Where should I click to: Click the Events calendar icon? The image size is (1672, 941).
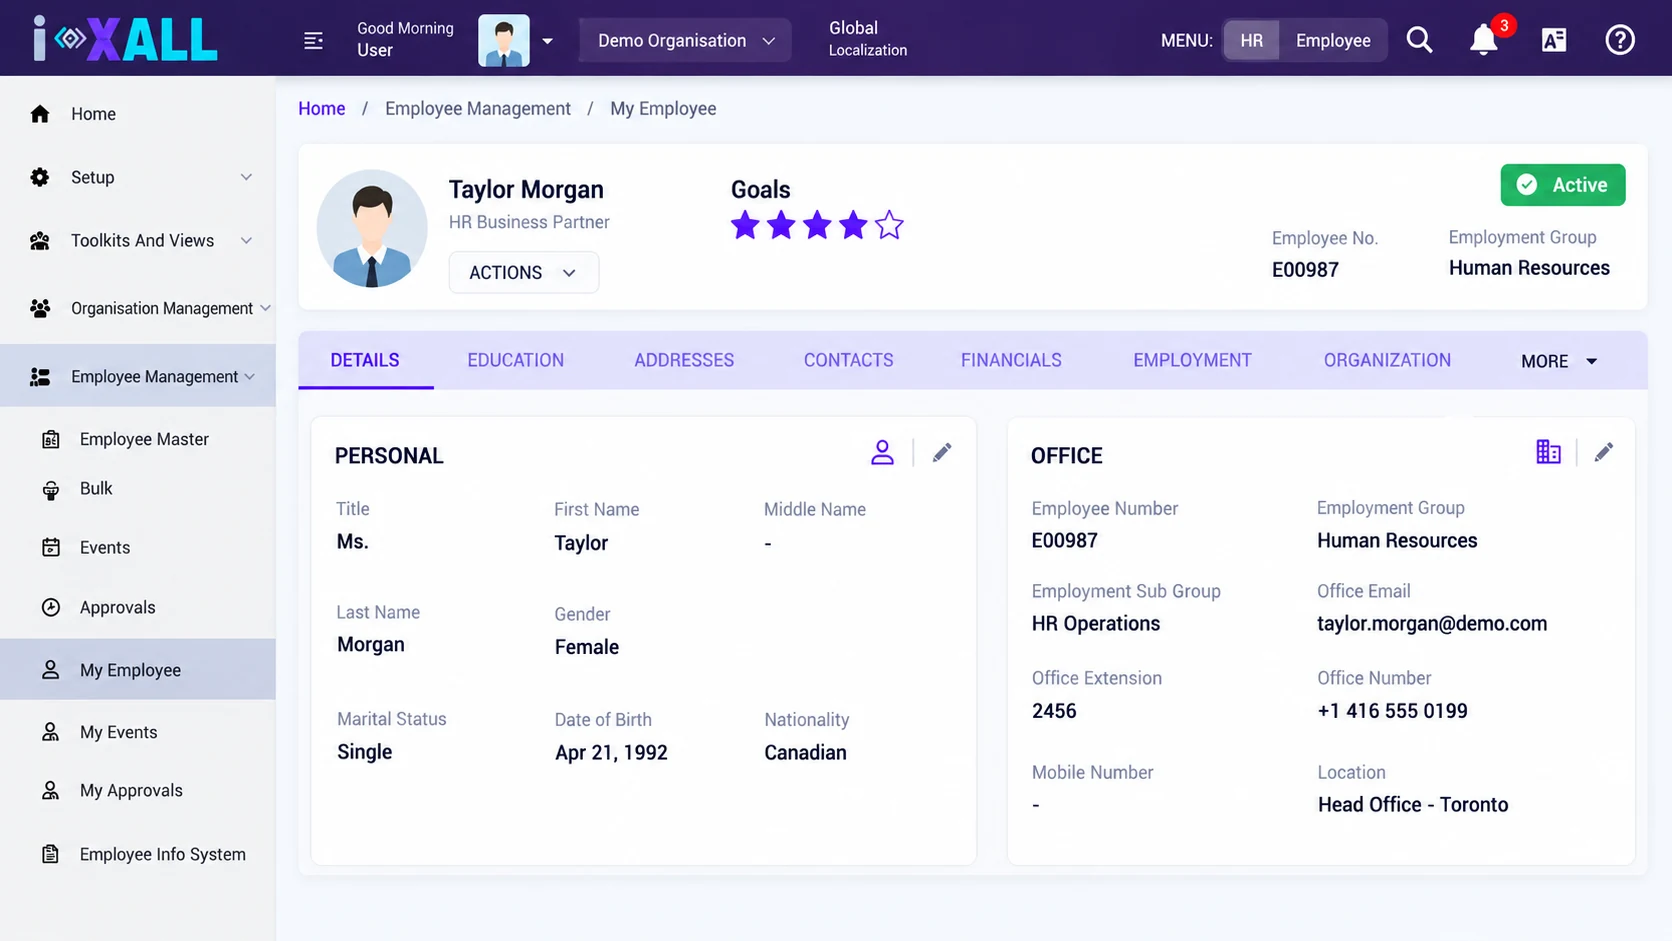coord(51,547)
